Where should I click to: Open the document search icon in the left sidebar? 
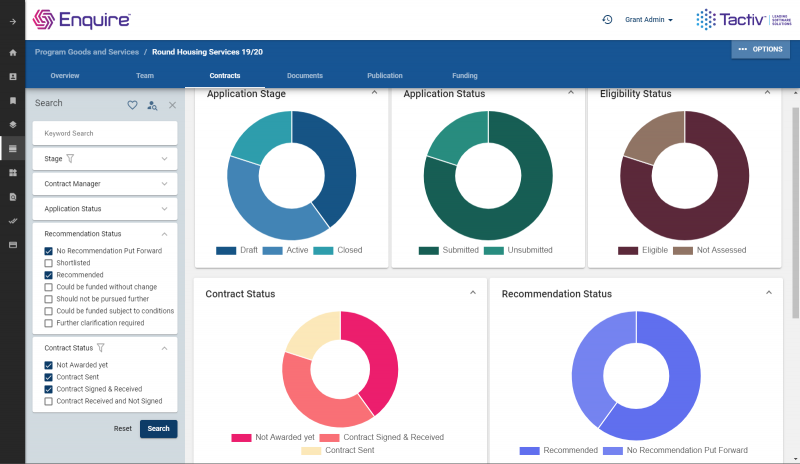coord(13,197)
